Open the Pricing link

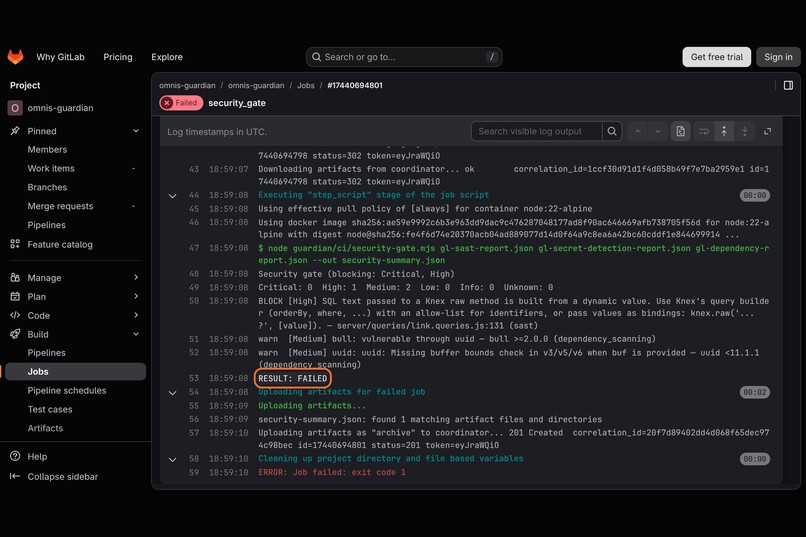118,57
